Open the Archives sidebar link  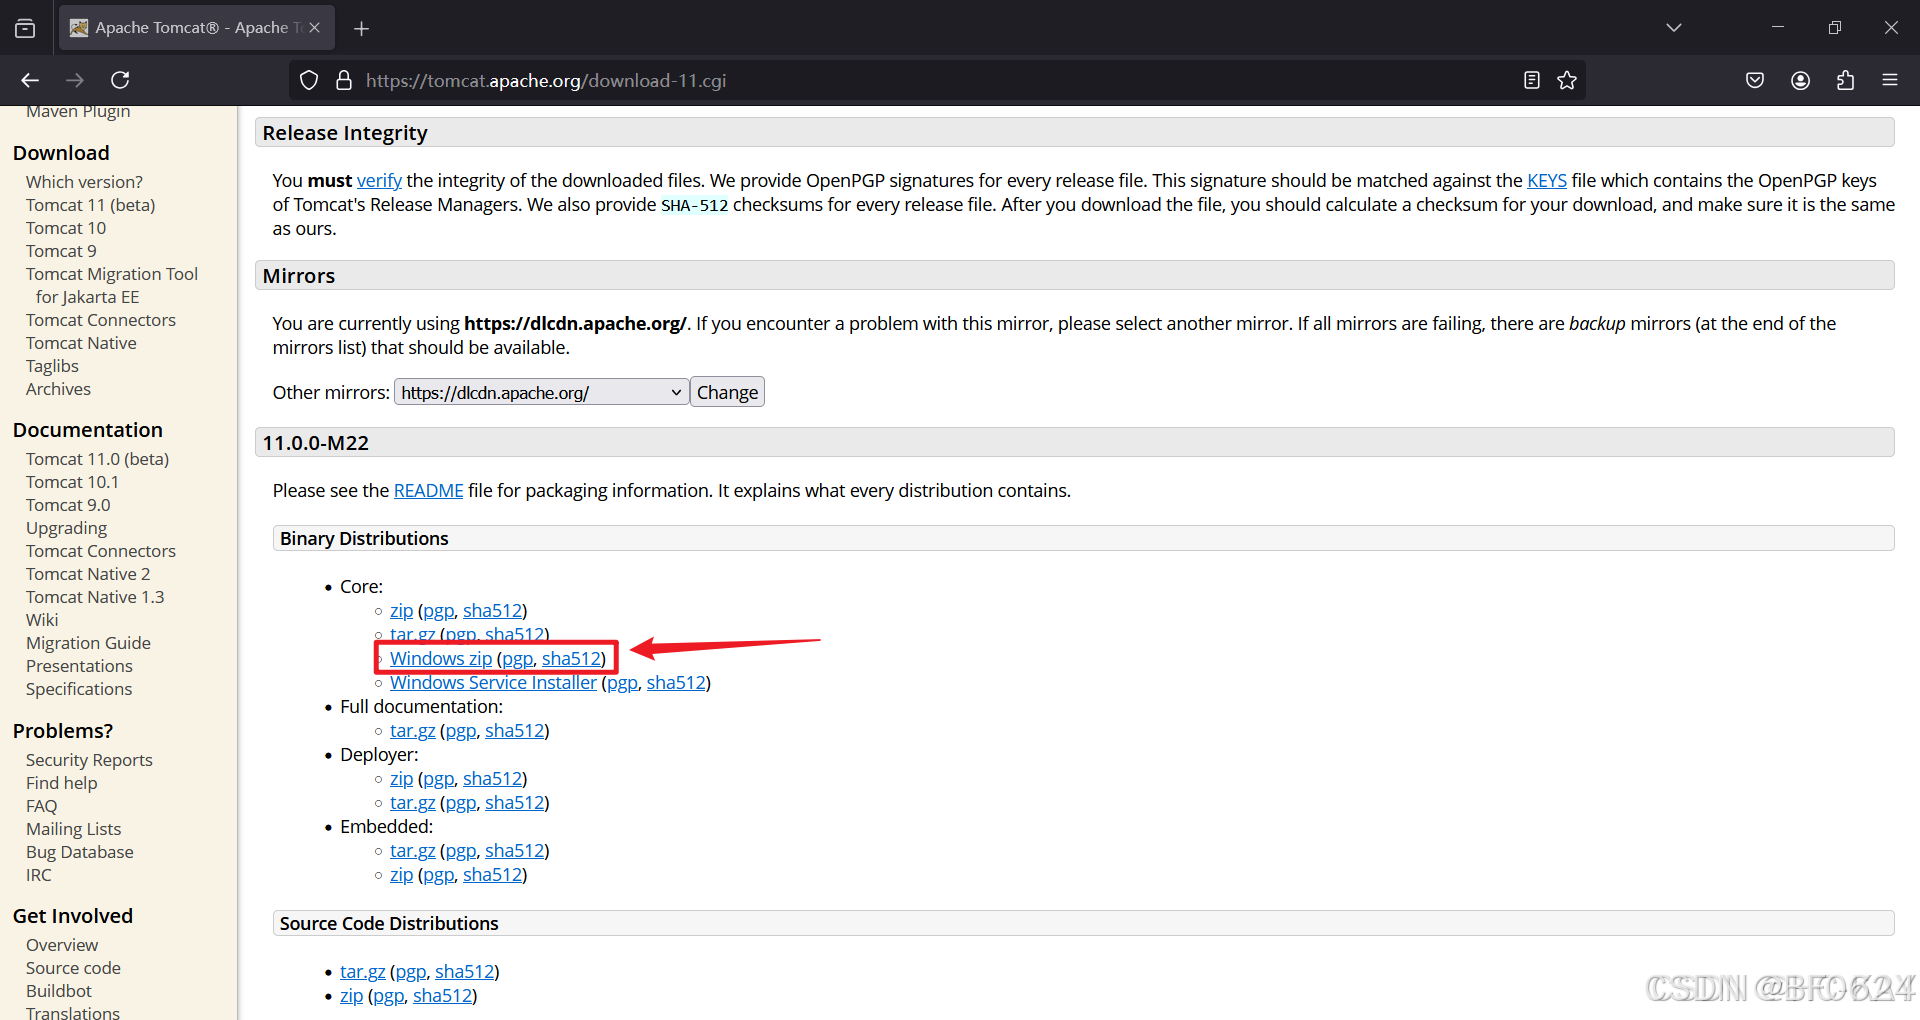coord(58,389)
